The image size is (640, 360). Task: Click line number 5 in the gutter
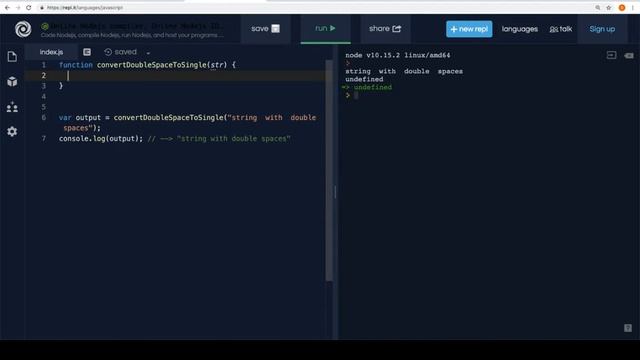click(x=44, y=107)
